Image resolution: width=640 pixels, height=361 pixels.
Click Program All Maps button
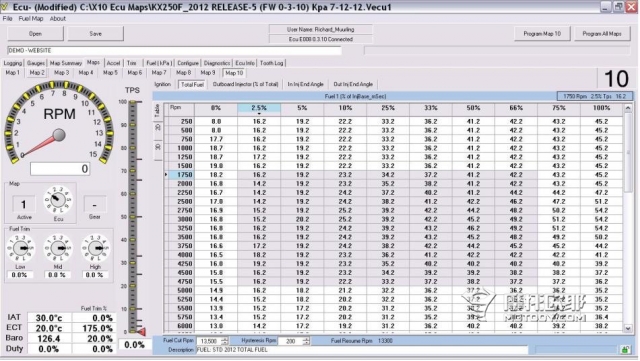click(602, 34)
